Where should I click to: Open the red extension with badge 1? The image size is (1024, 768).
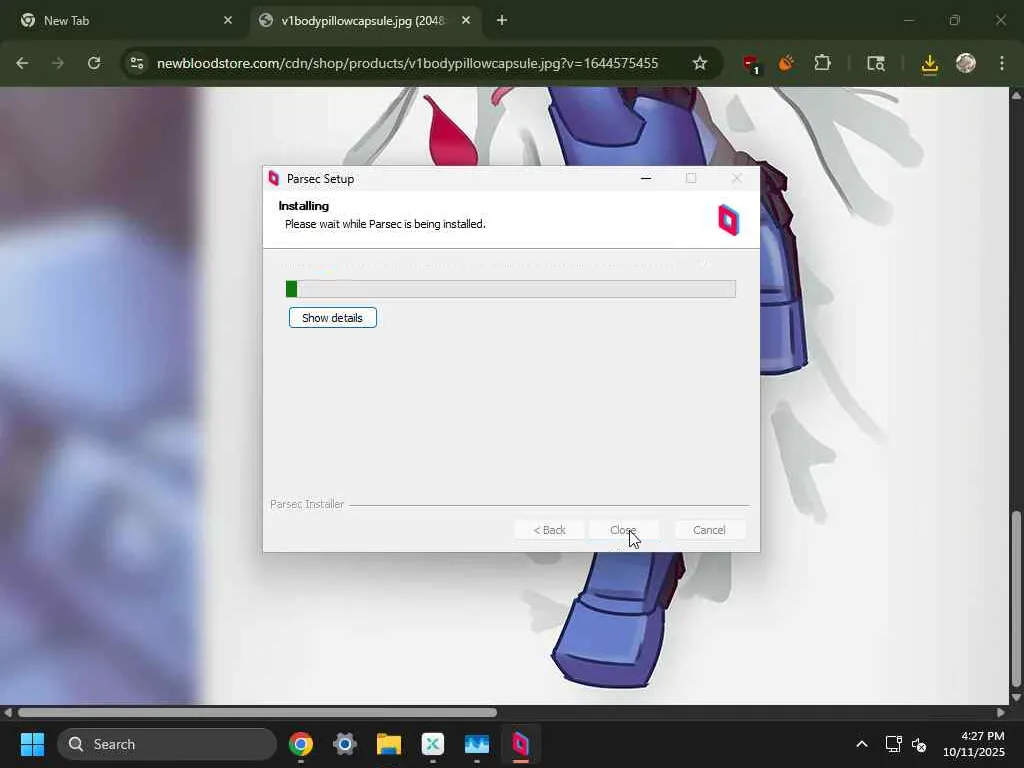coord(751,64)
